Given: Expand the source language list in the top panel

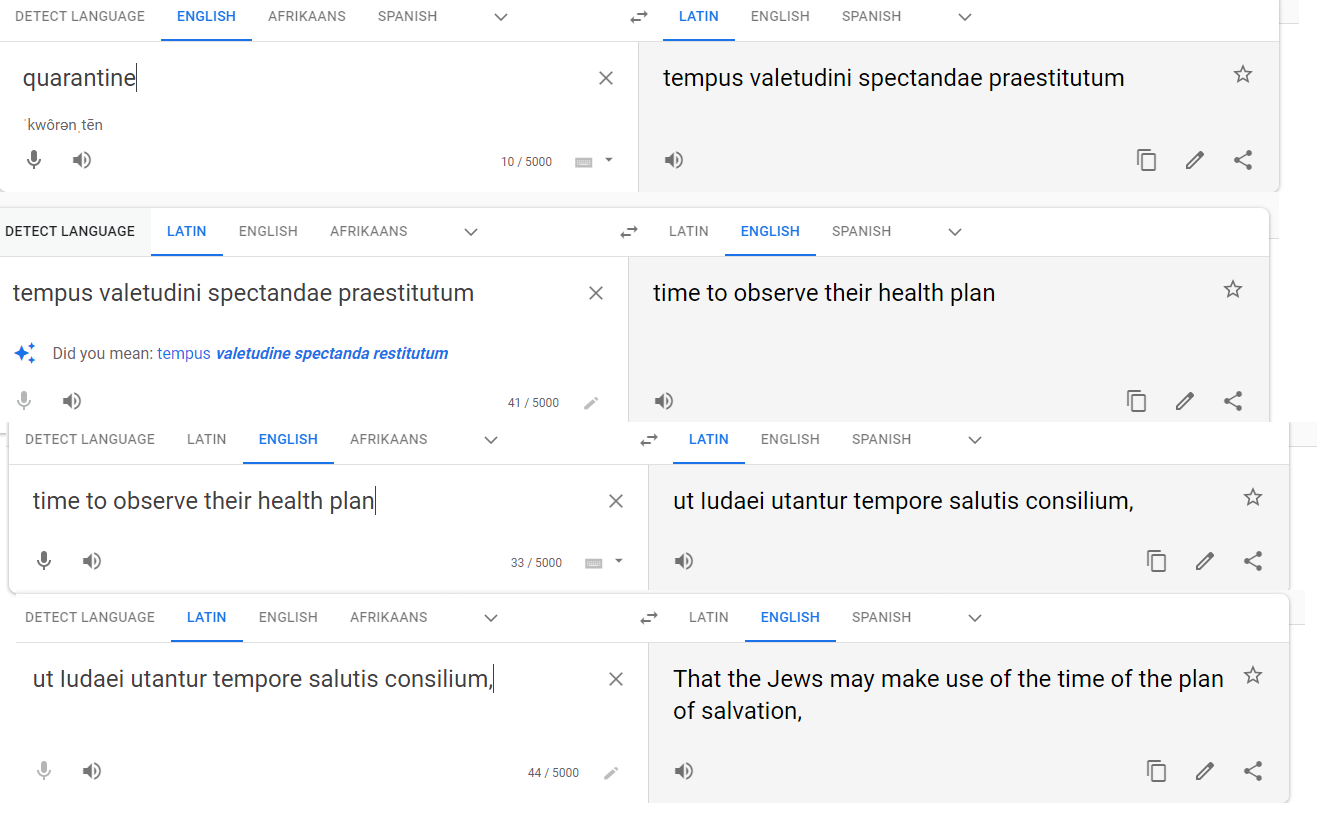Looking at the screenshot, I should (501, 17).
